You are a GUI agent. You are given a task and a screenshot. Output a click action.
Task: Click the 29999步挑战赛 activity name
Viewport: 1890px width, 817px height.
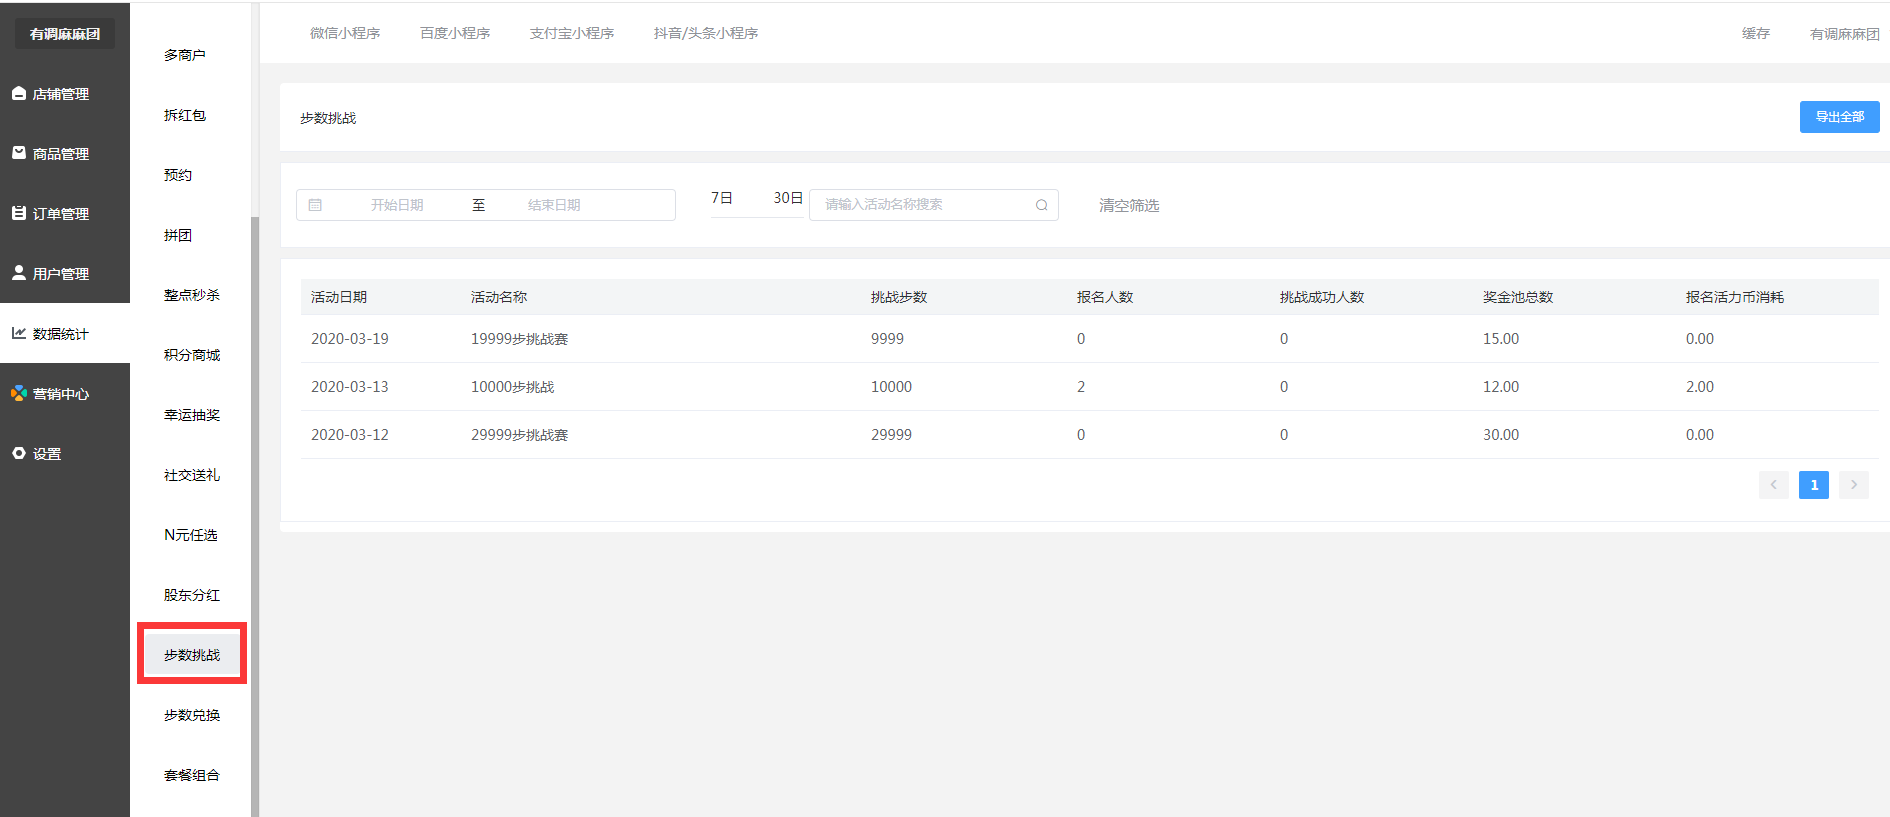coord(519,435)
